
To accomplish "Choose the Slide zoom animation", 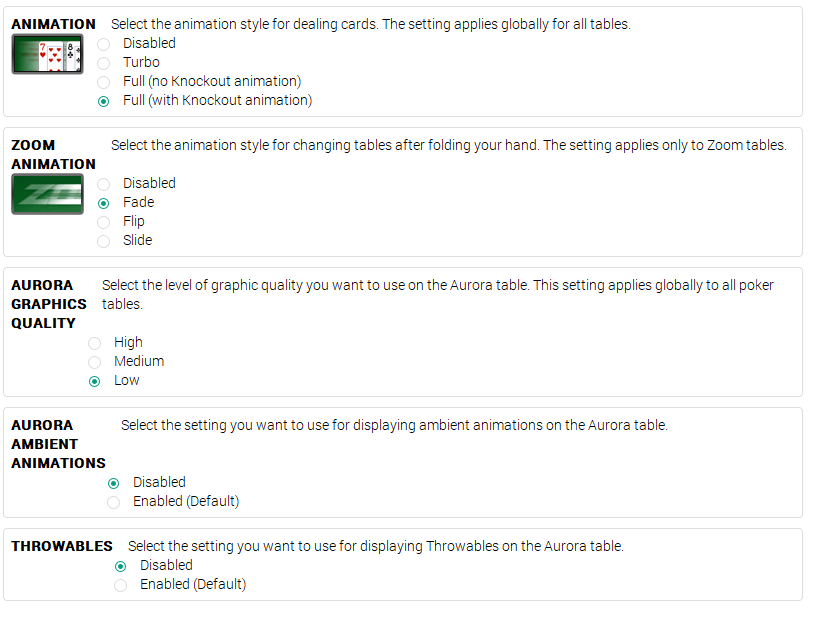I will pos(103,241).
